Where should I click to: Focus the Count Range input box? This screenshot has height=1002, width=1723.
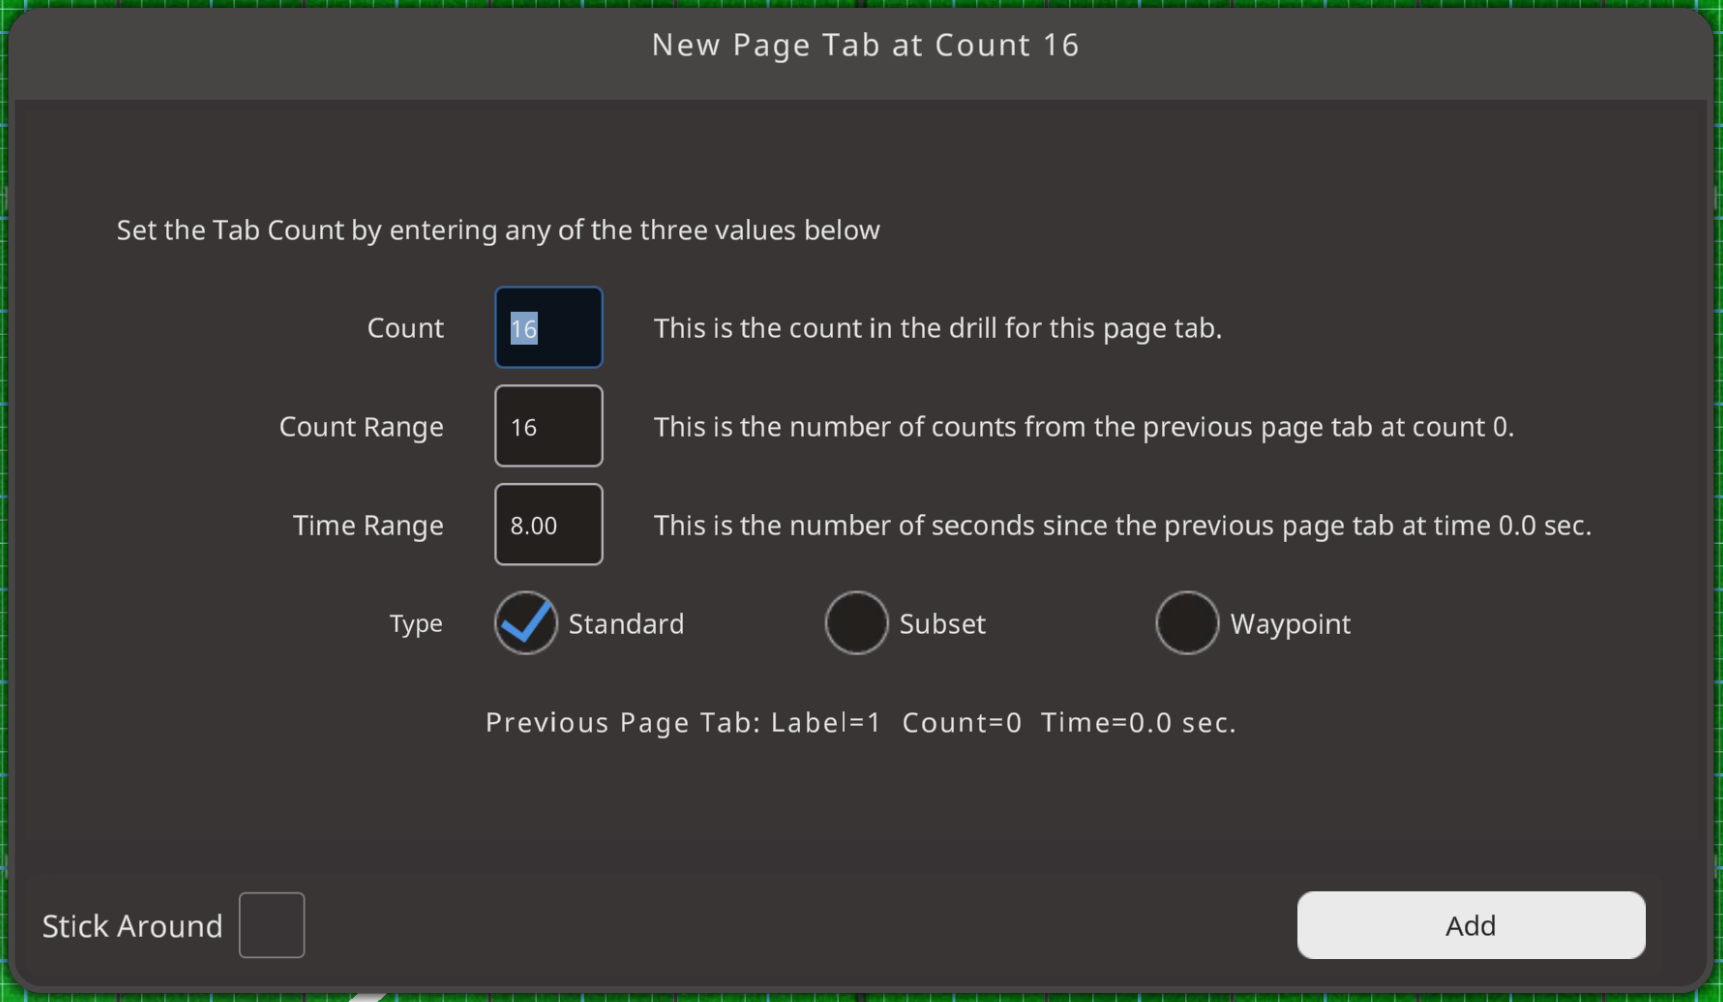point(548,427)
